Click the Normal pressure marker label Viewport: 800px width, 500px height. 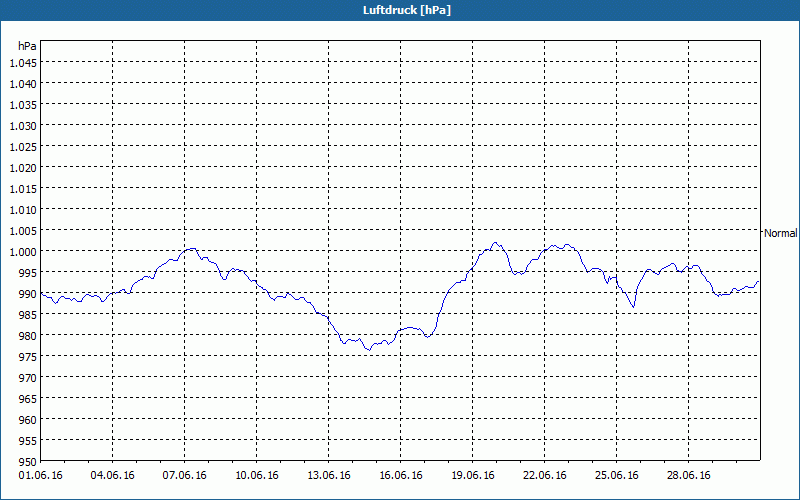tap(781, 233)
